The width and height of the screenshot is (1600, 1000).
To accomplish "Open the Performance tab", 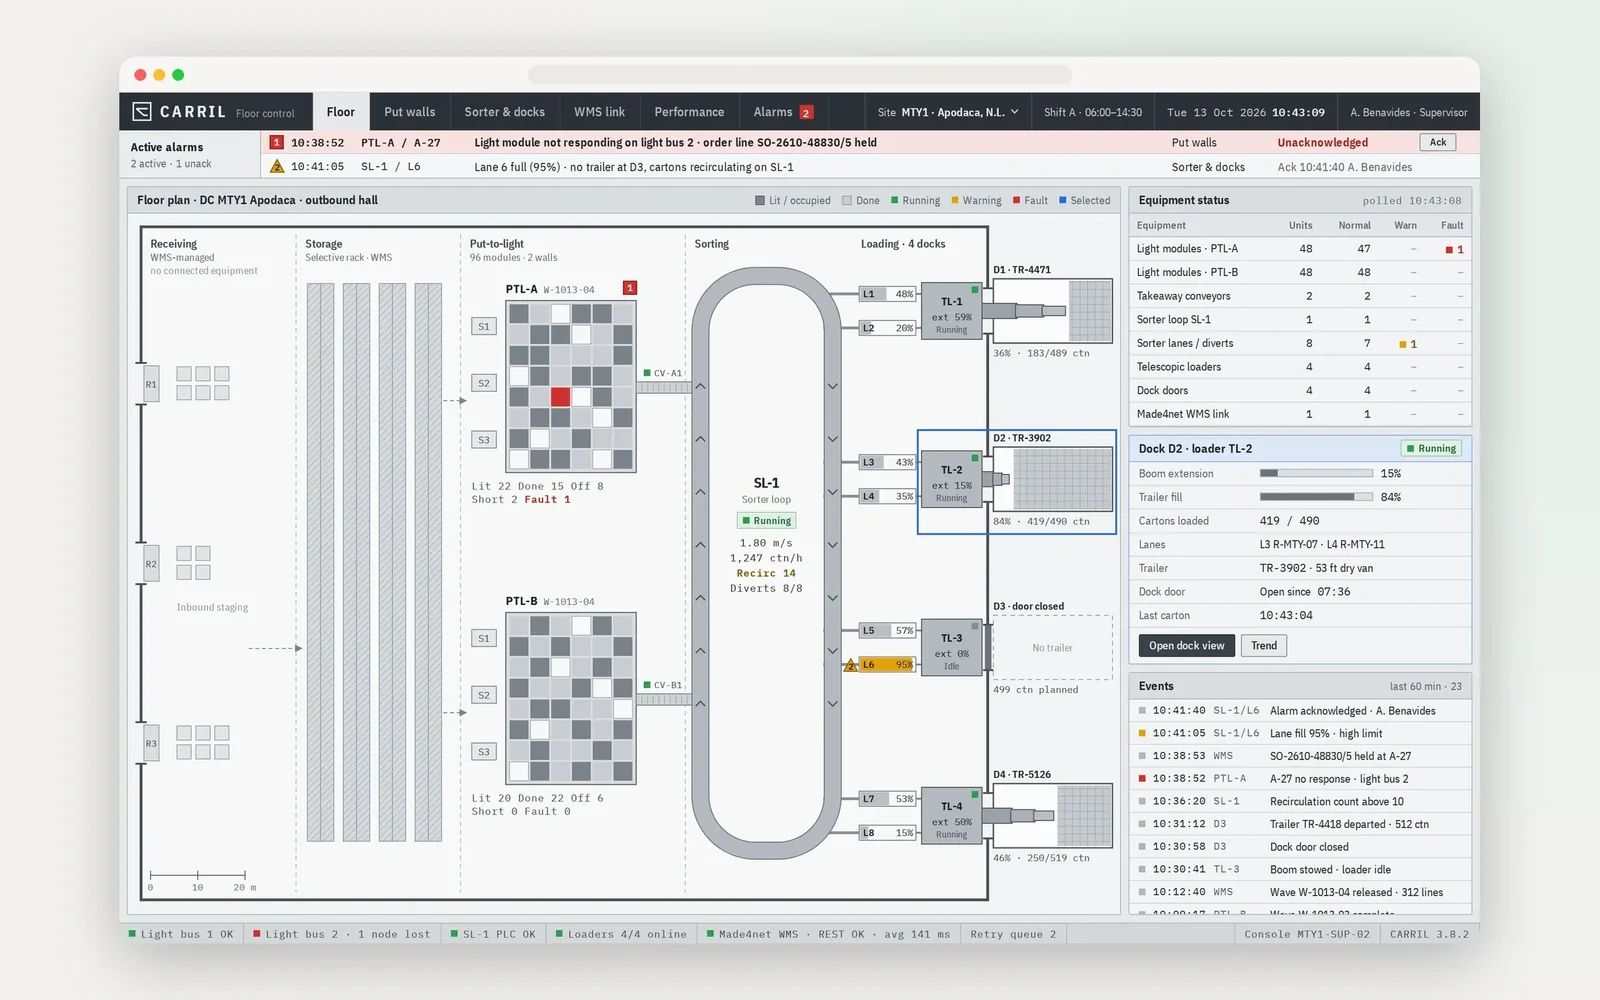I will tap(689, 112).
